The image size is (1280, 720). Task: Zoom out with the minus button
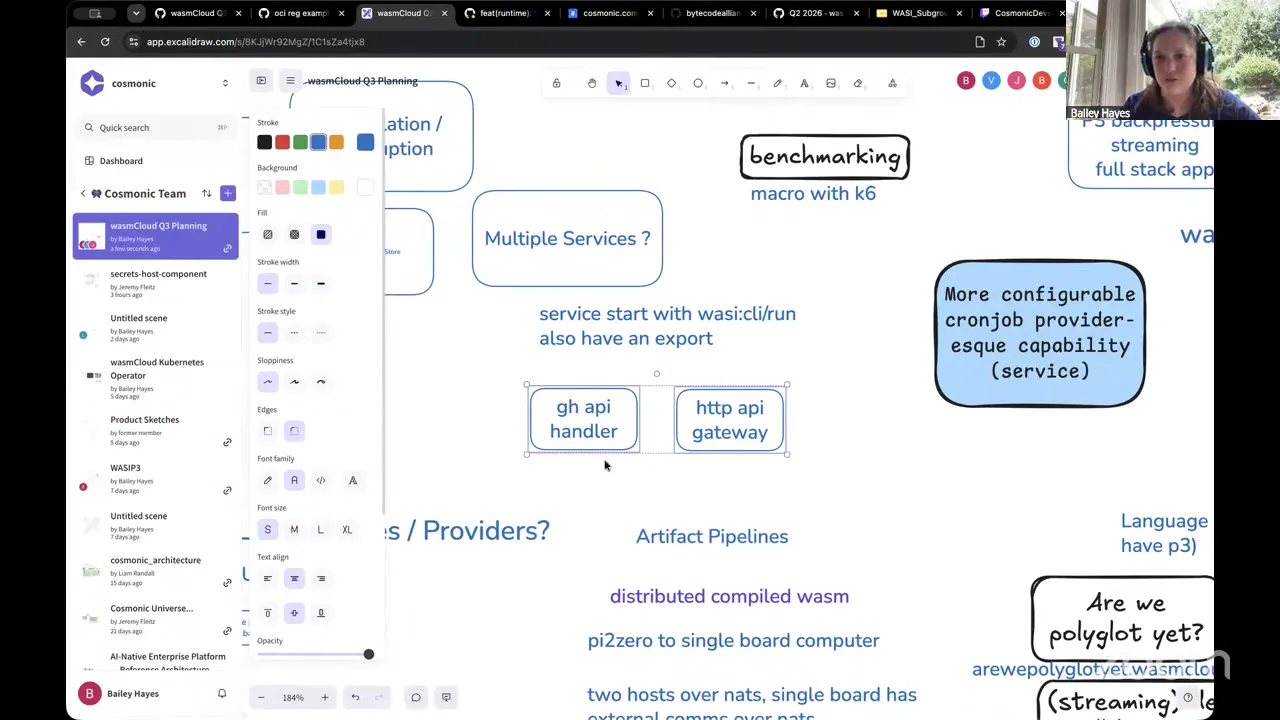click(261, 697)
